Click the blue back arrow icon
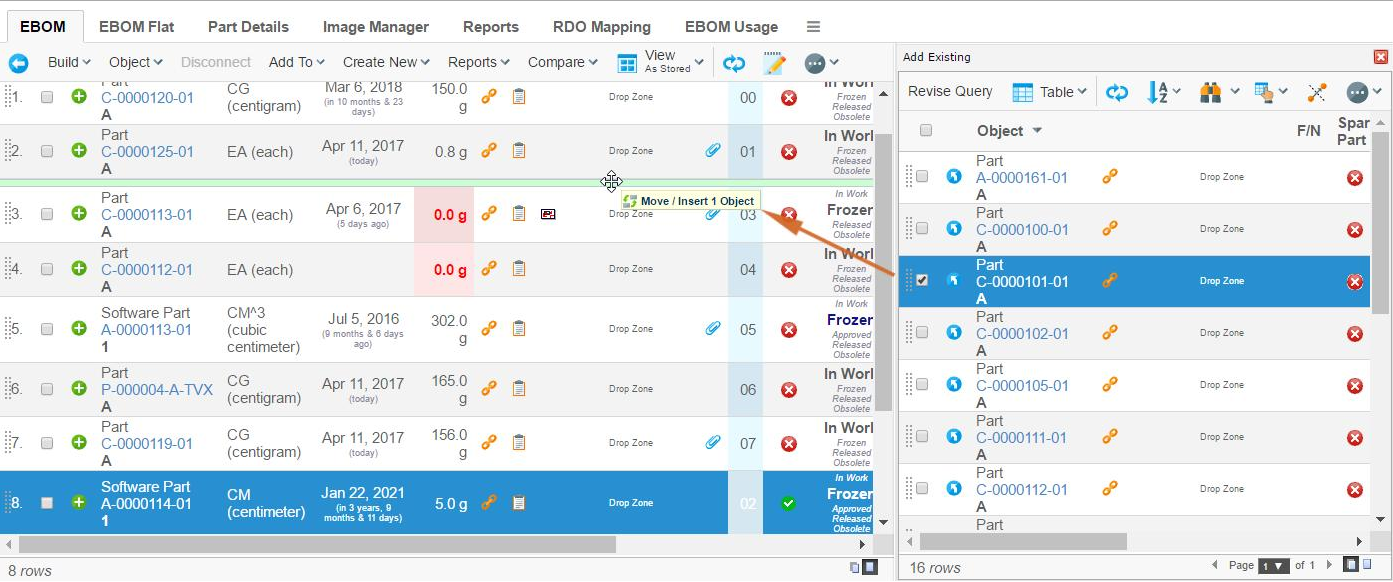 (x=19, y=63)
